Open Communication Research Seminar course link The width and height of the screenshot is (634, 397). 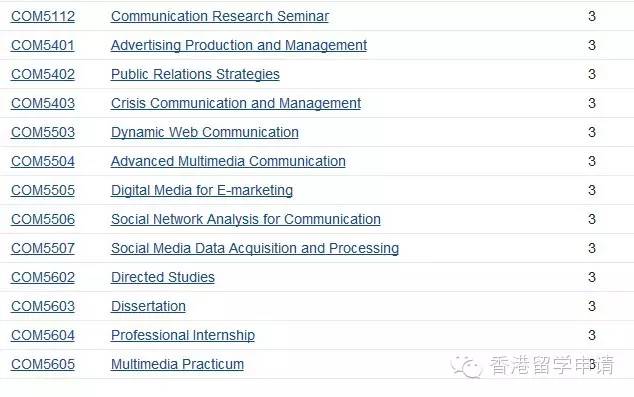(220, 17)
